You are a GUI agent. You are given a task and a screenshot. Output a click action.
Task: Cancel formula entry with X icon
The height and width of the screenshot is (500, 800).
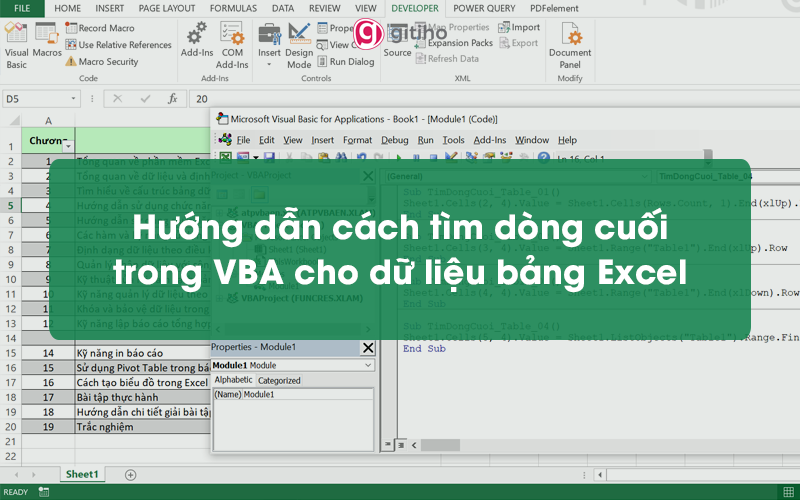117,99
